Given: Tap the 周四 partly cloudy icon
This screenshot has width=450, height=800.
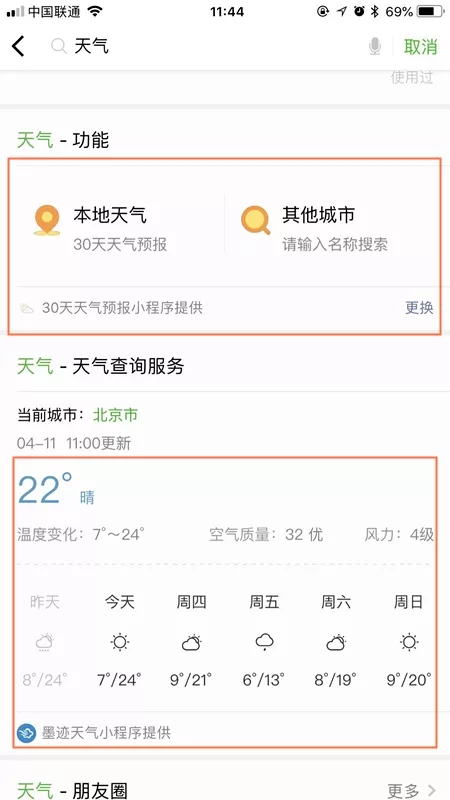Looking at the screenshot, I should point(191,642).
